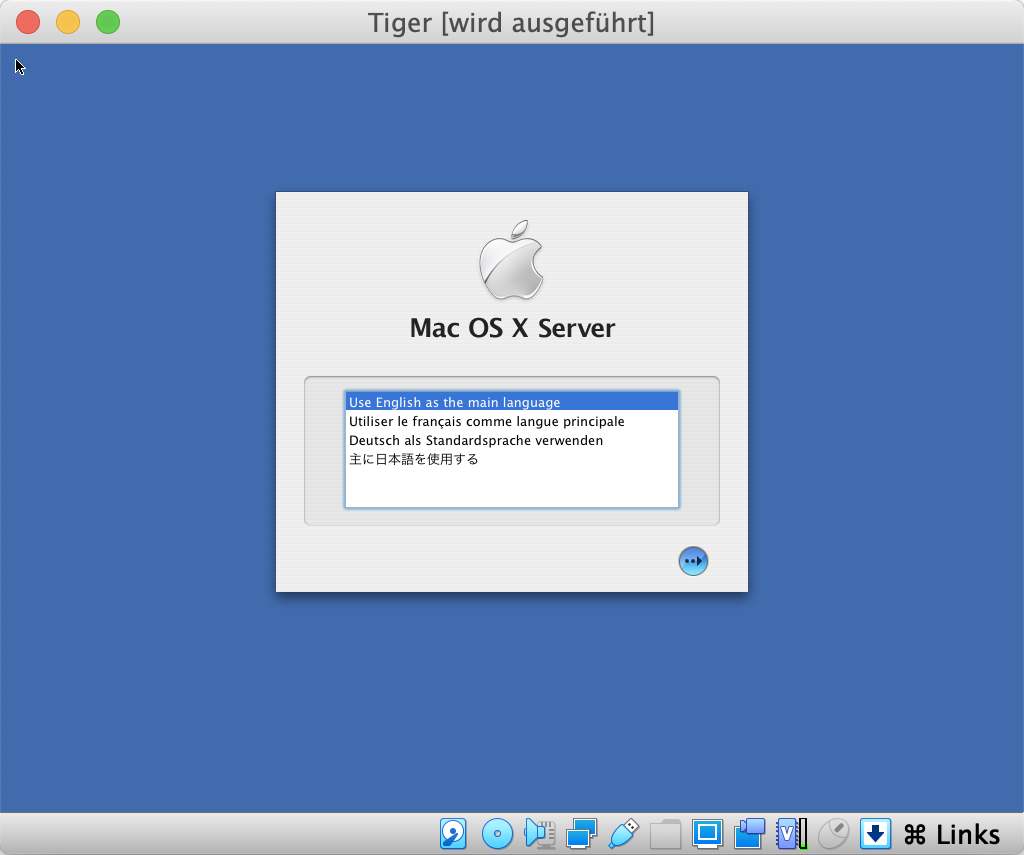Open the video capture status icon

click(x=750, y=834)
